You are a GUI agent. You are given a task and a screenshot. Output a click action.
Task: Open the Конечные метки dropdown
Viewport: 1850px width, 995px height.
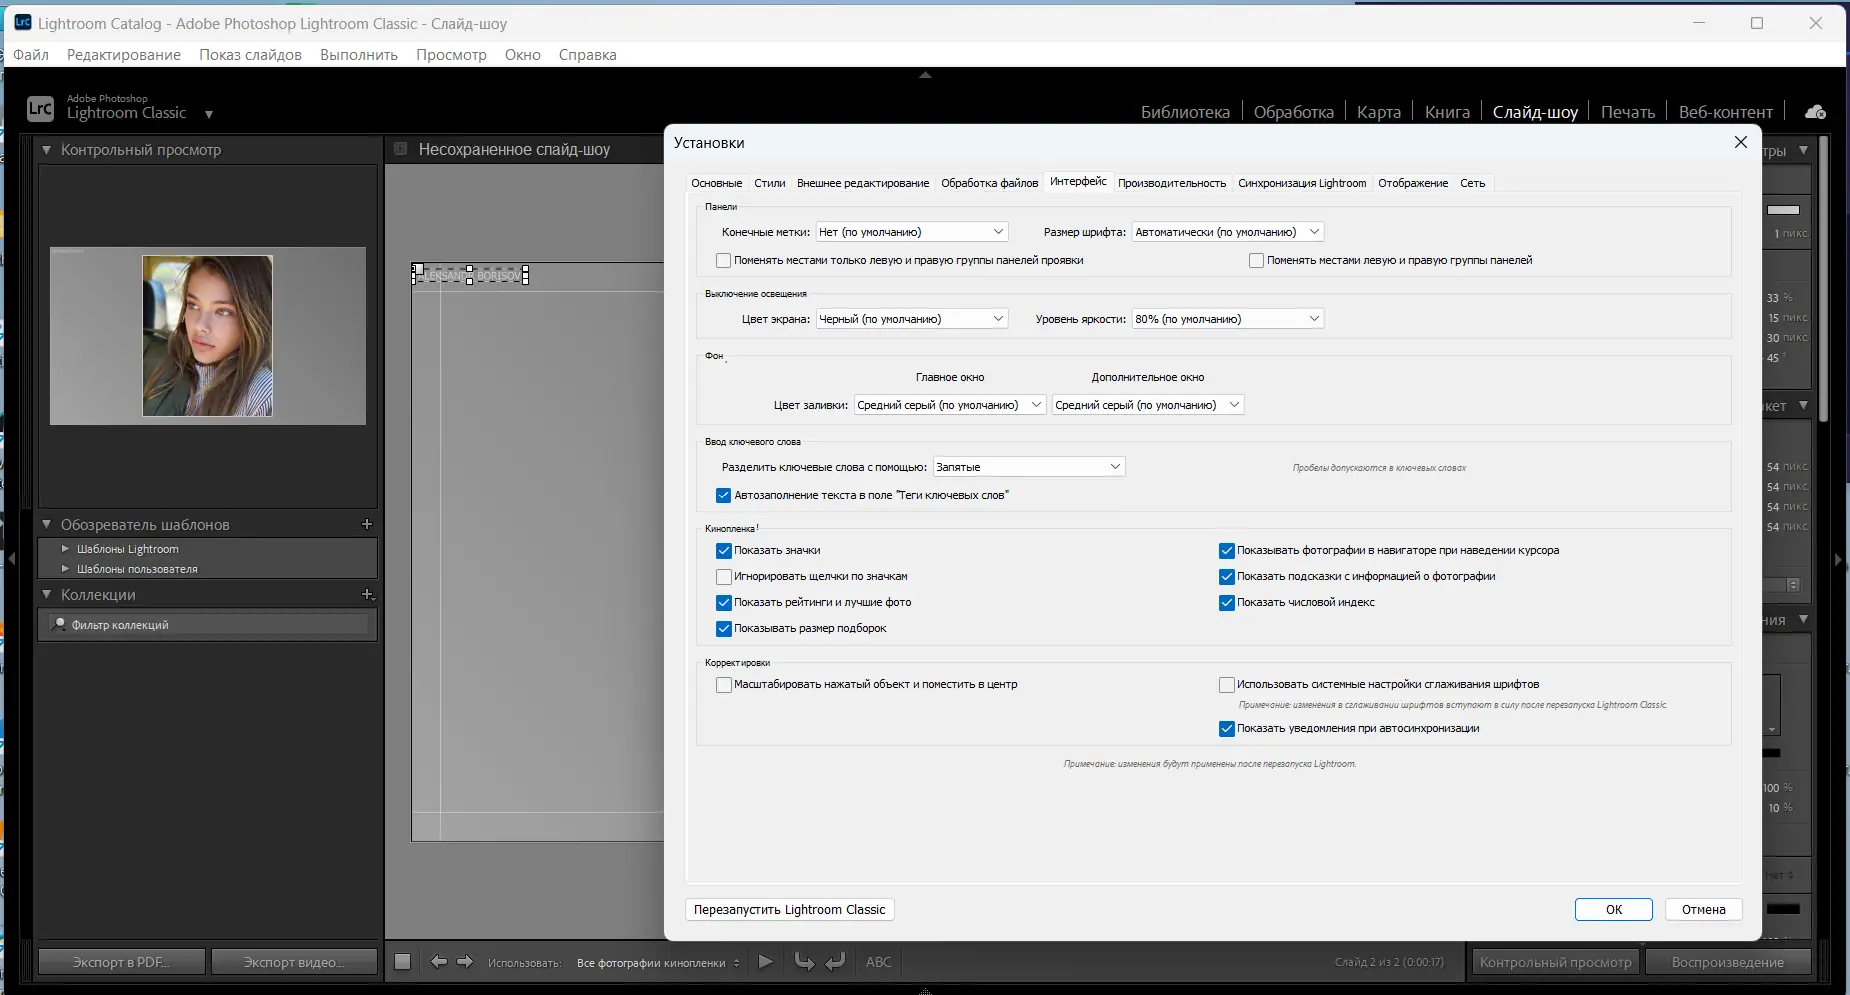(912, 232)
